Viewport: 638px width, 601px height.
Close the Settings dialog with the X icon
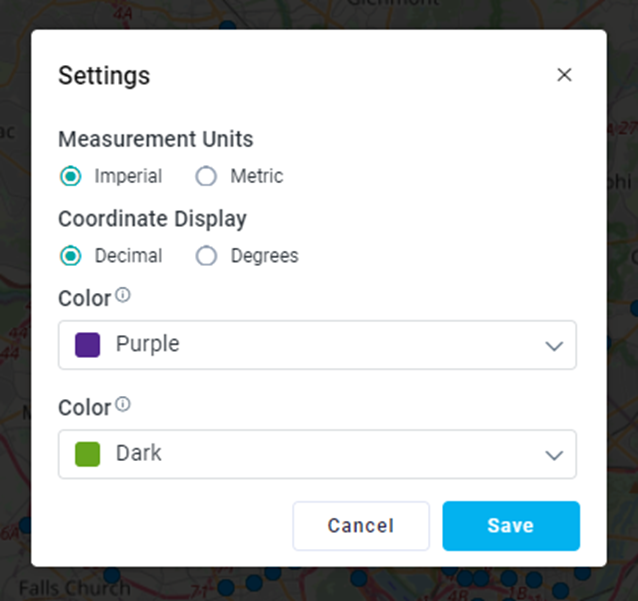[564, 75]
